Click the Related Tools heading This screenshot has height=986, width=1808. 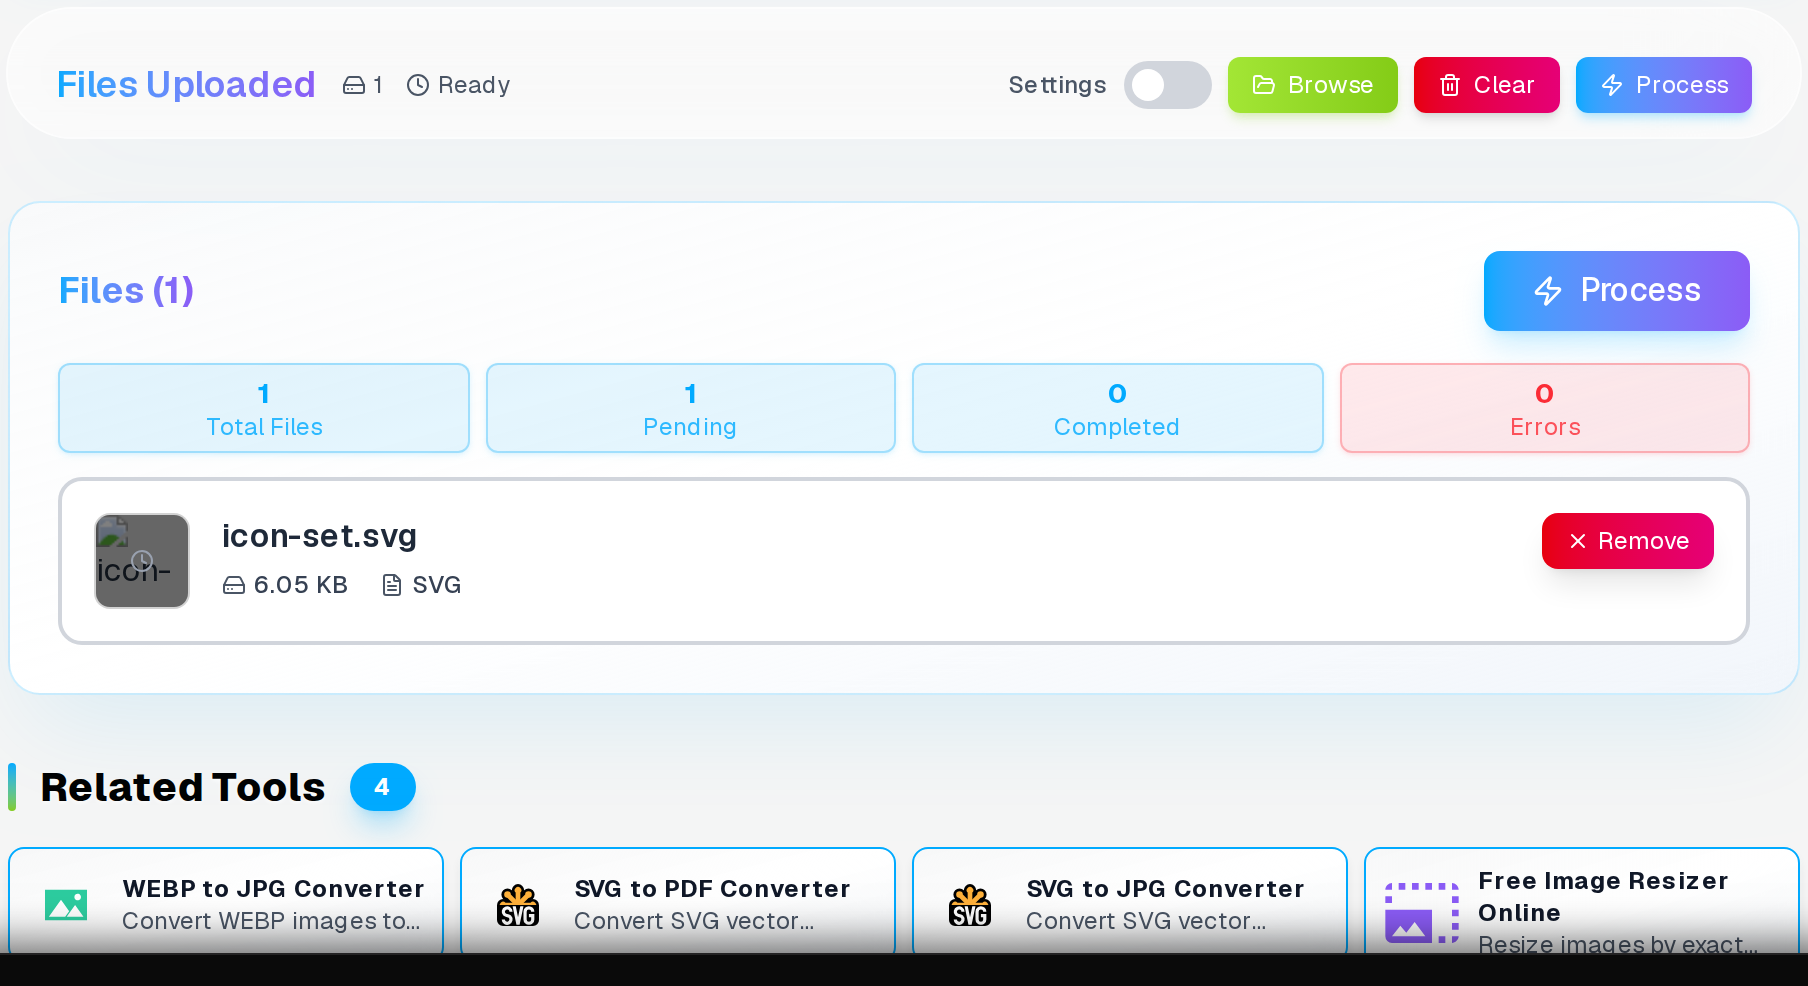tap(183, 787)
